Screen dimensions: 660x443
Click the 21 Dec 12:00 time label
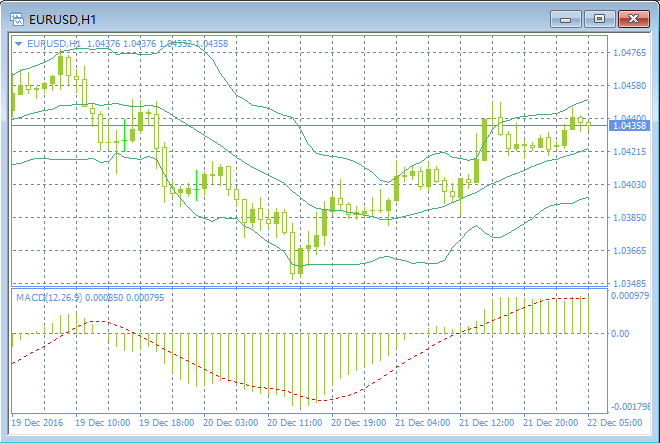(x=487, y=422)
